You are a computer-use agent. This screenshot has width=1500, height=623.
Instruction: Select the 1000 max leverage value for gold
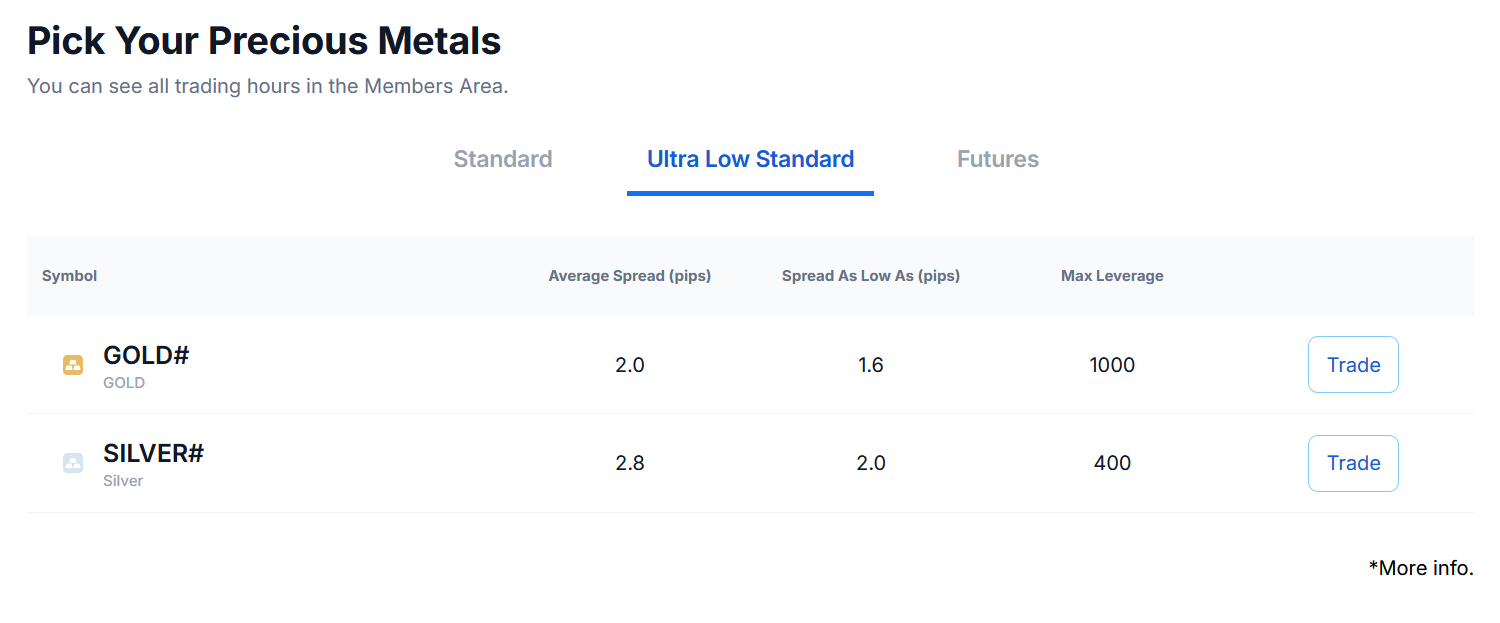(x=1112, y=365)
